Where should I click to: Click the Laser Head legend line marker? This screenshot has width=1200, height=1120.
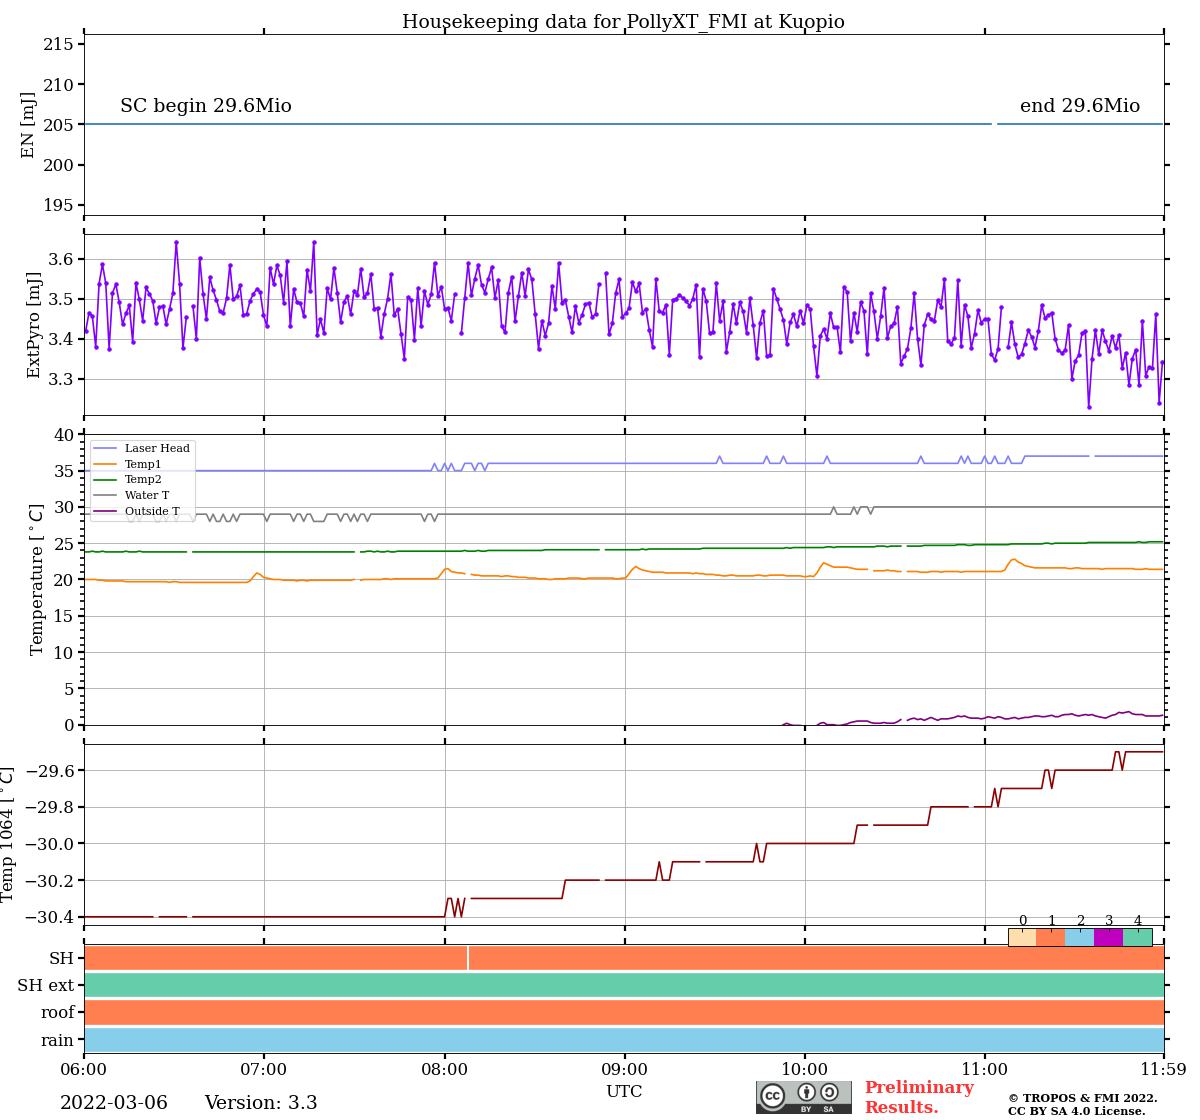pyautogui.click(x=105, y=449)
